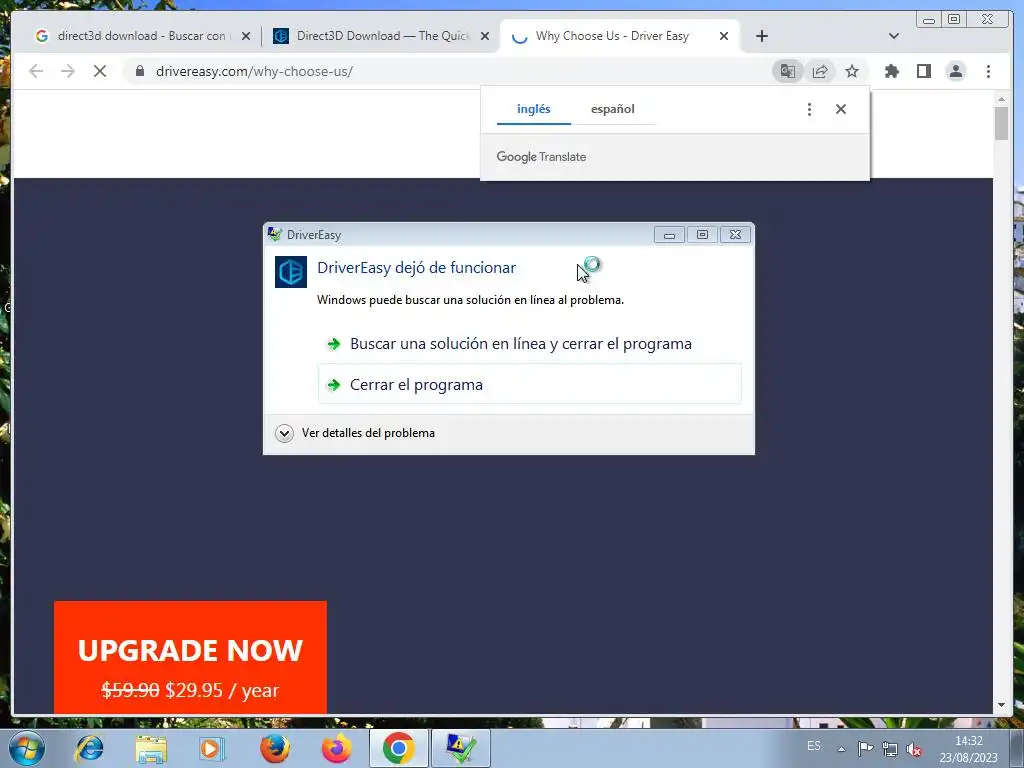This screenshot has height=768, width=1024.
Task: Close the Direct3D Download The Quick tab
Action: tap(485, 36)
